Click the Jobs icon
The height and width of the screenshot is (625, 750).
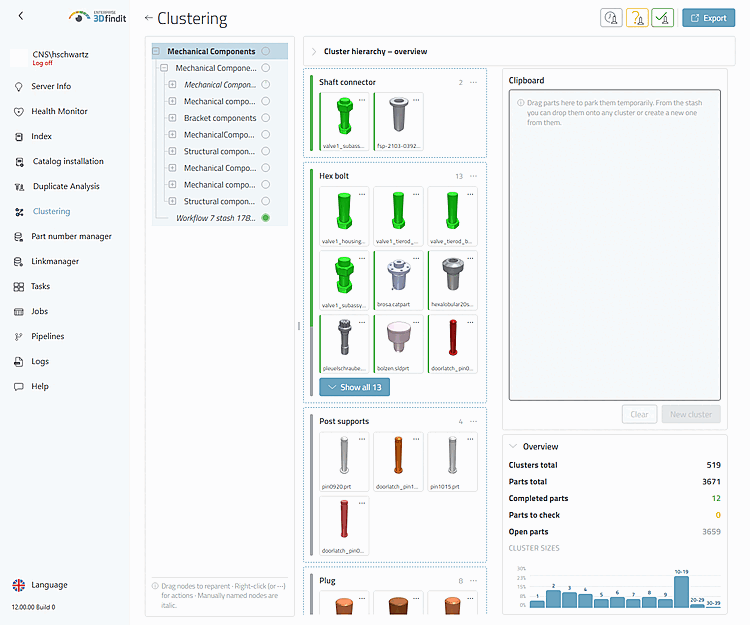pyautogui.click(x=19, y=312)
